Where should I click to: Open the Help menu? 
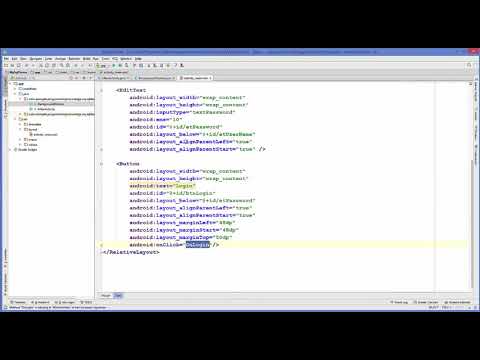(x=138, y=59)
